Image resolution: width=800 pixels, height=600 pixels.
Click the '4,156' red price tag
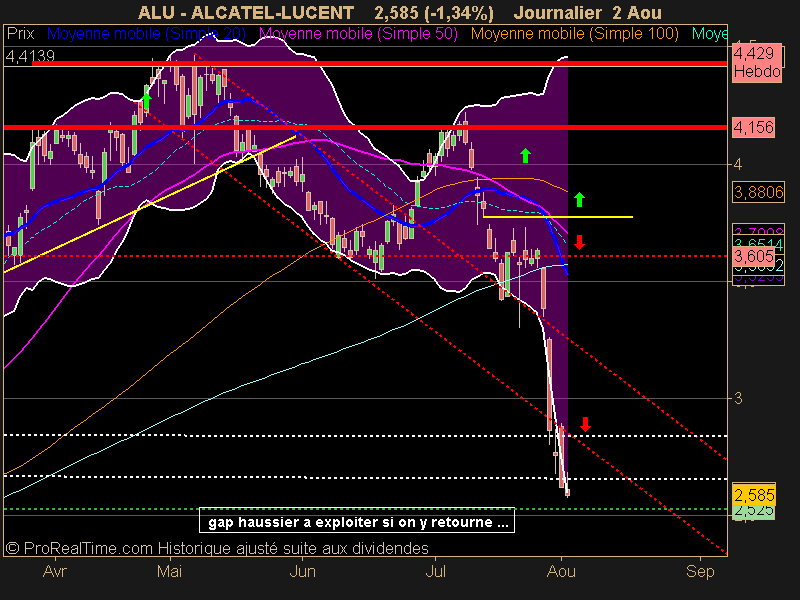pyautogui.click(x=754, y=127)
